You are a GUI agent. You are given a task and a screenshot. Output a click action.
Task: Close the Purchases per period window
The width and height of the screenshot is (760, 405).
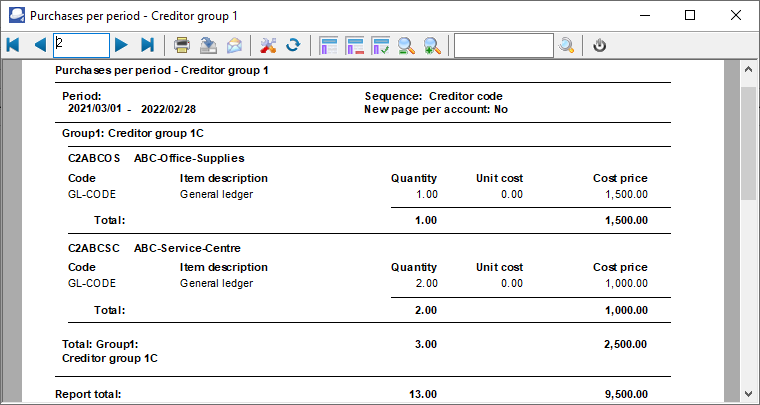[x=736, y=16]
